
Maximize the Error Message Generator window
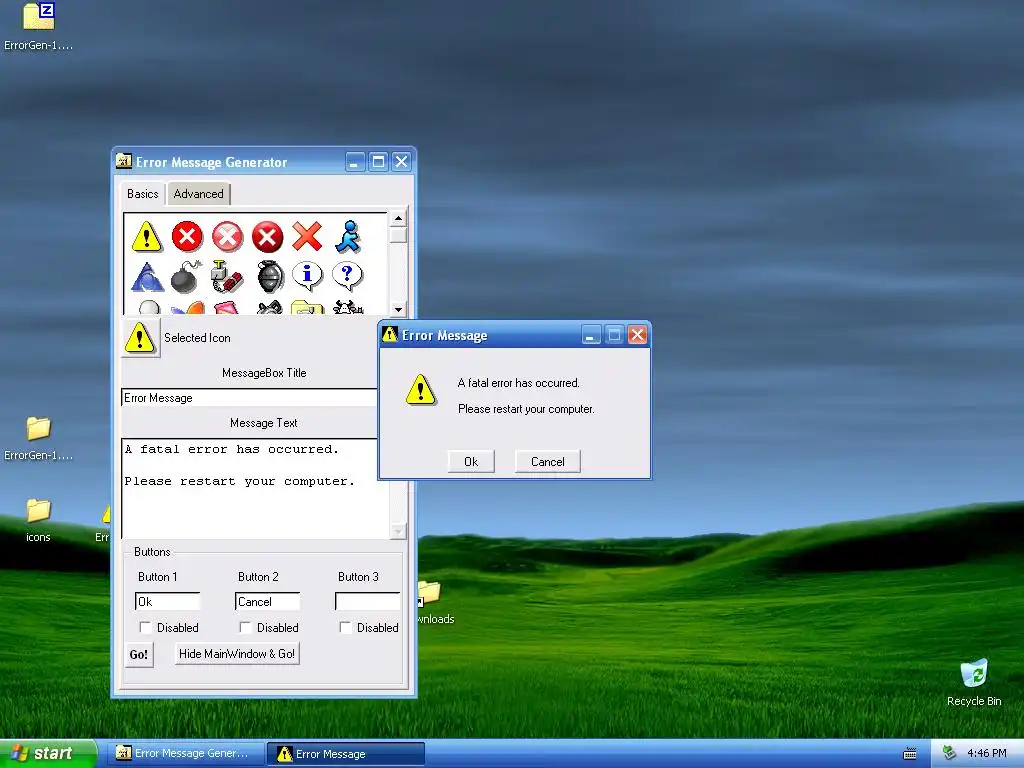coord(377,161)
